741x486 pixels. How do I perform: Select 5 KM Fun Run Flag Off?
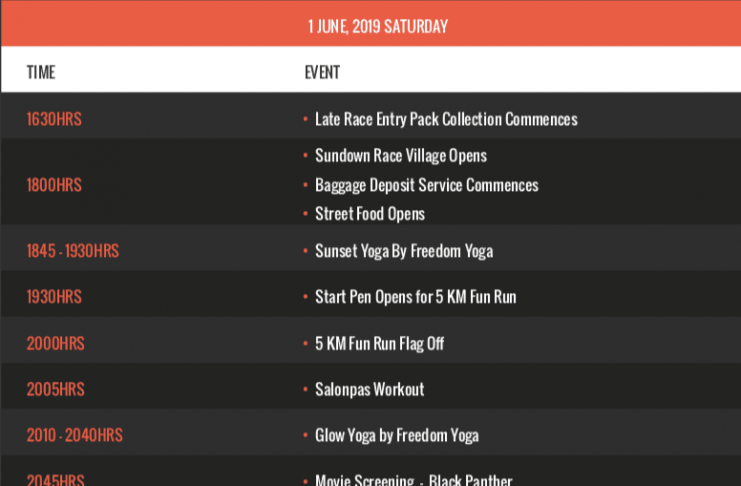click(379, 344)
